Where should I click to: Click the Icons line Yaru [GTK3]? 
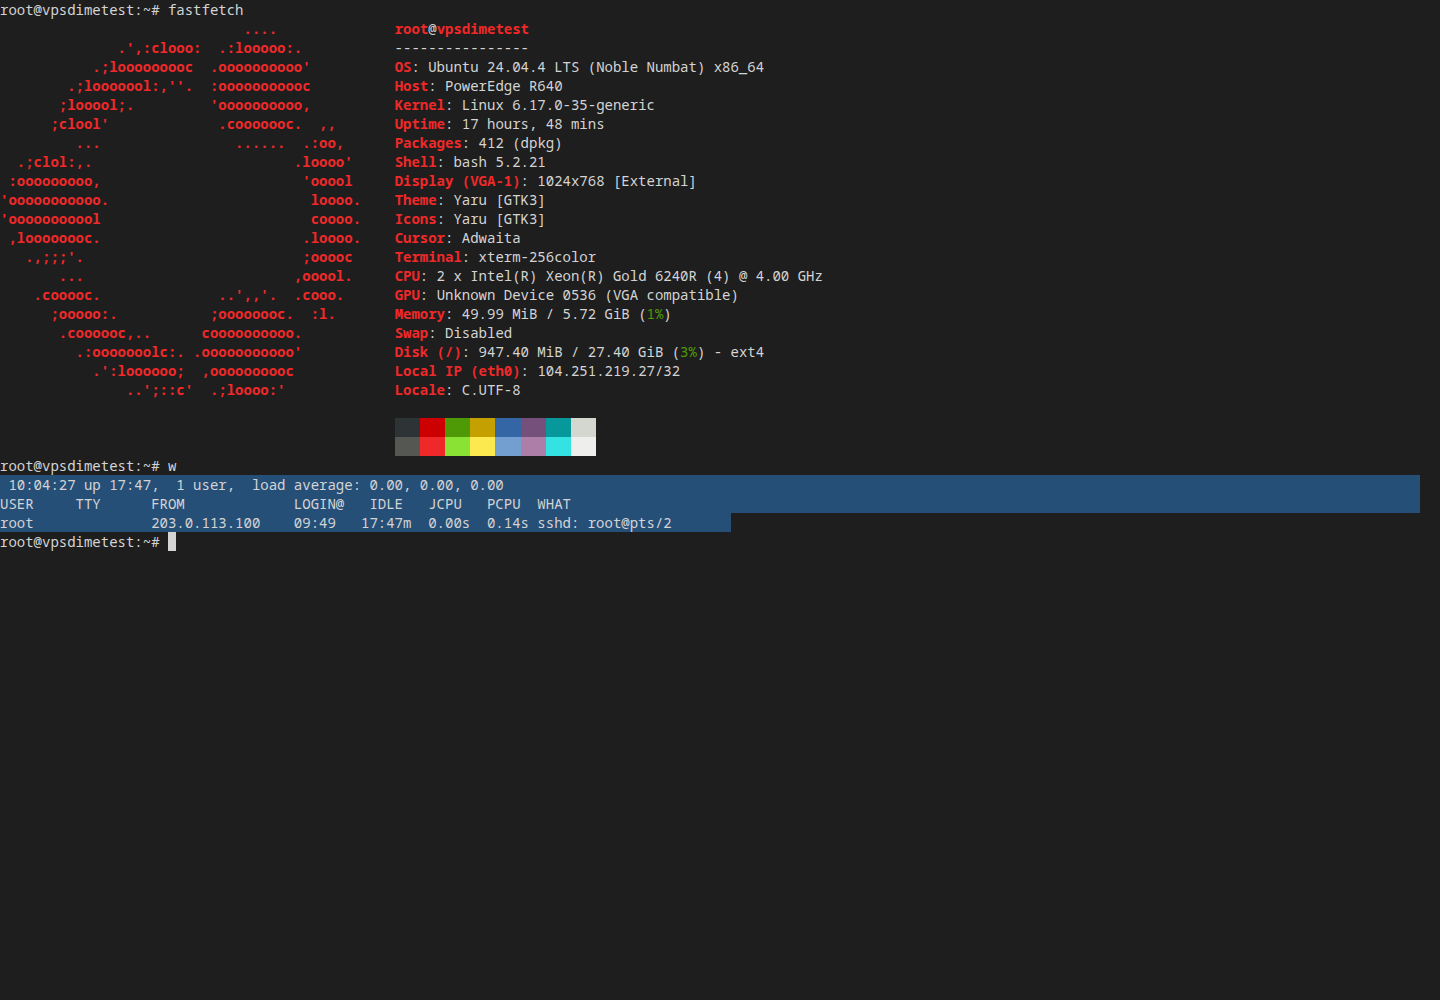click(x=470, y=219)
